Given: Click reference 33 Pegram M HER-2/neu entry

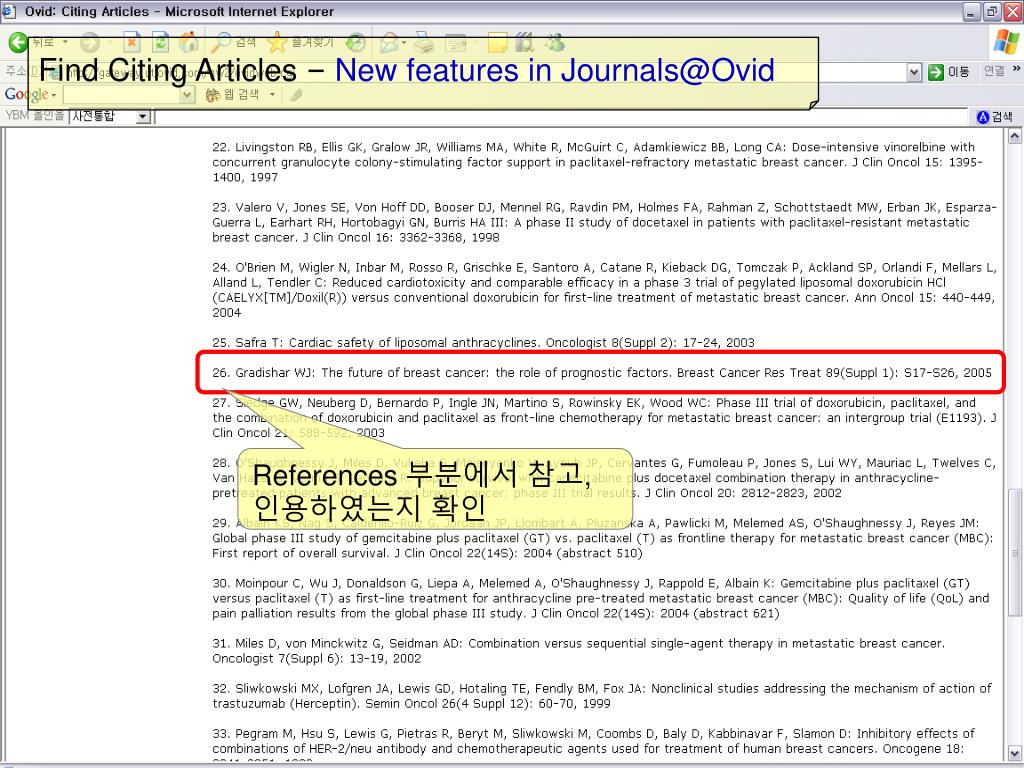Looking at the screenshot, I should [594, 745].
